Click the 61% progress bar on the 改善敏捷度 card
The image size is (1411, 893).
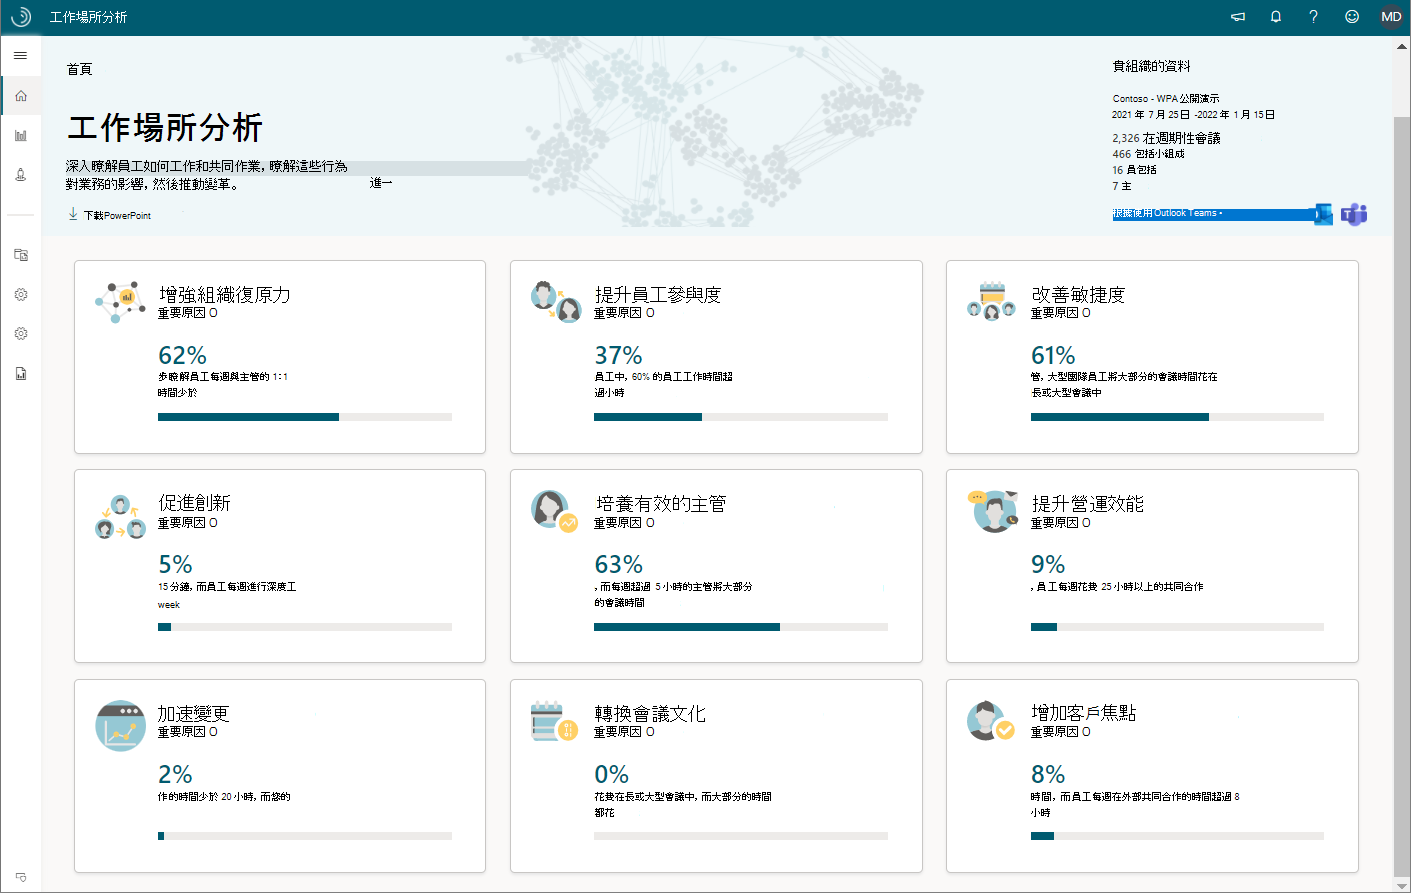[x=1177, y=417]
